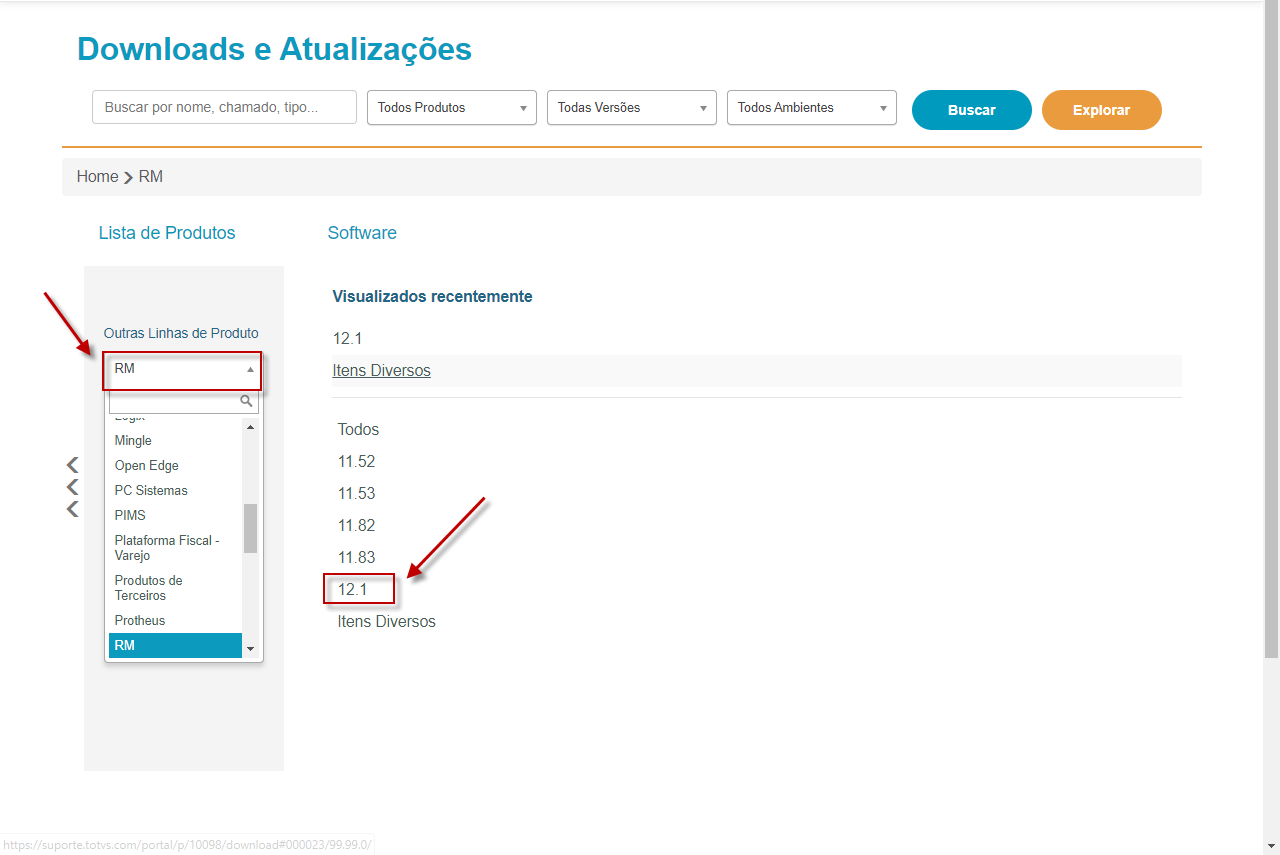The width and height of the screenshot is (1280, 855).
Task: Click the Software heading
Action: pyautogui.click(x=362, y=233)
